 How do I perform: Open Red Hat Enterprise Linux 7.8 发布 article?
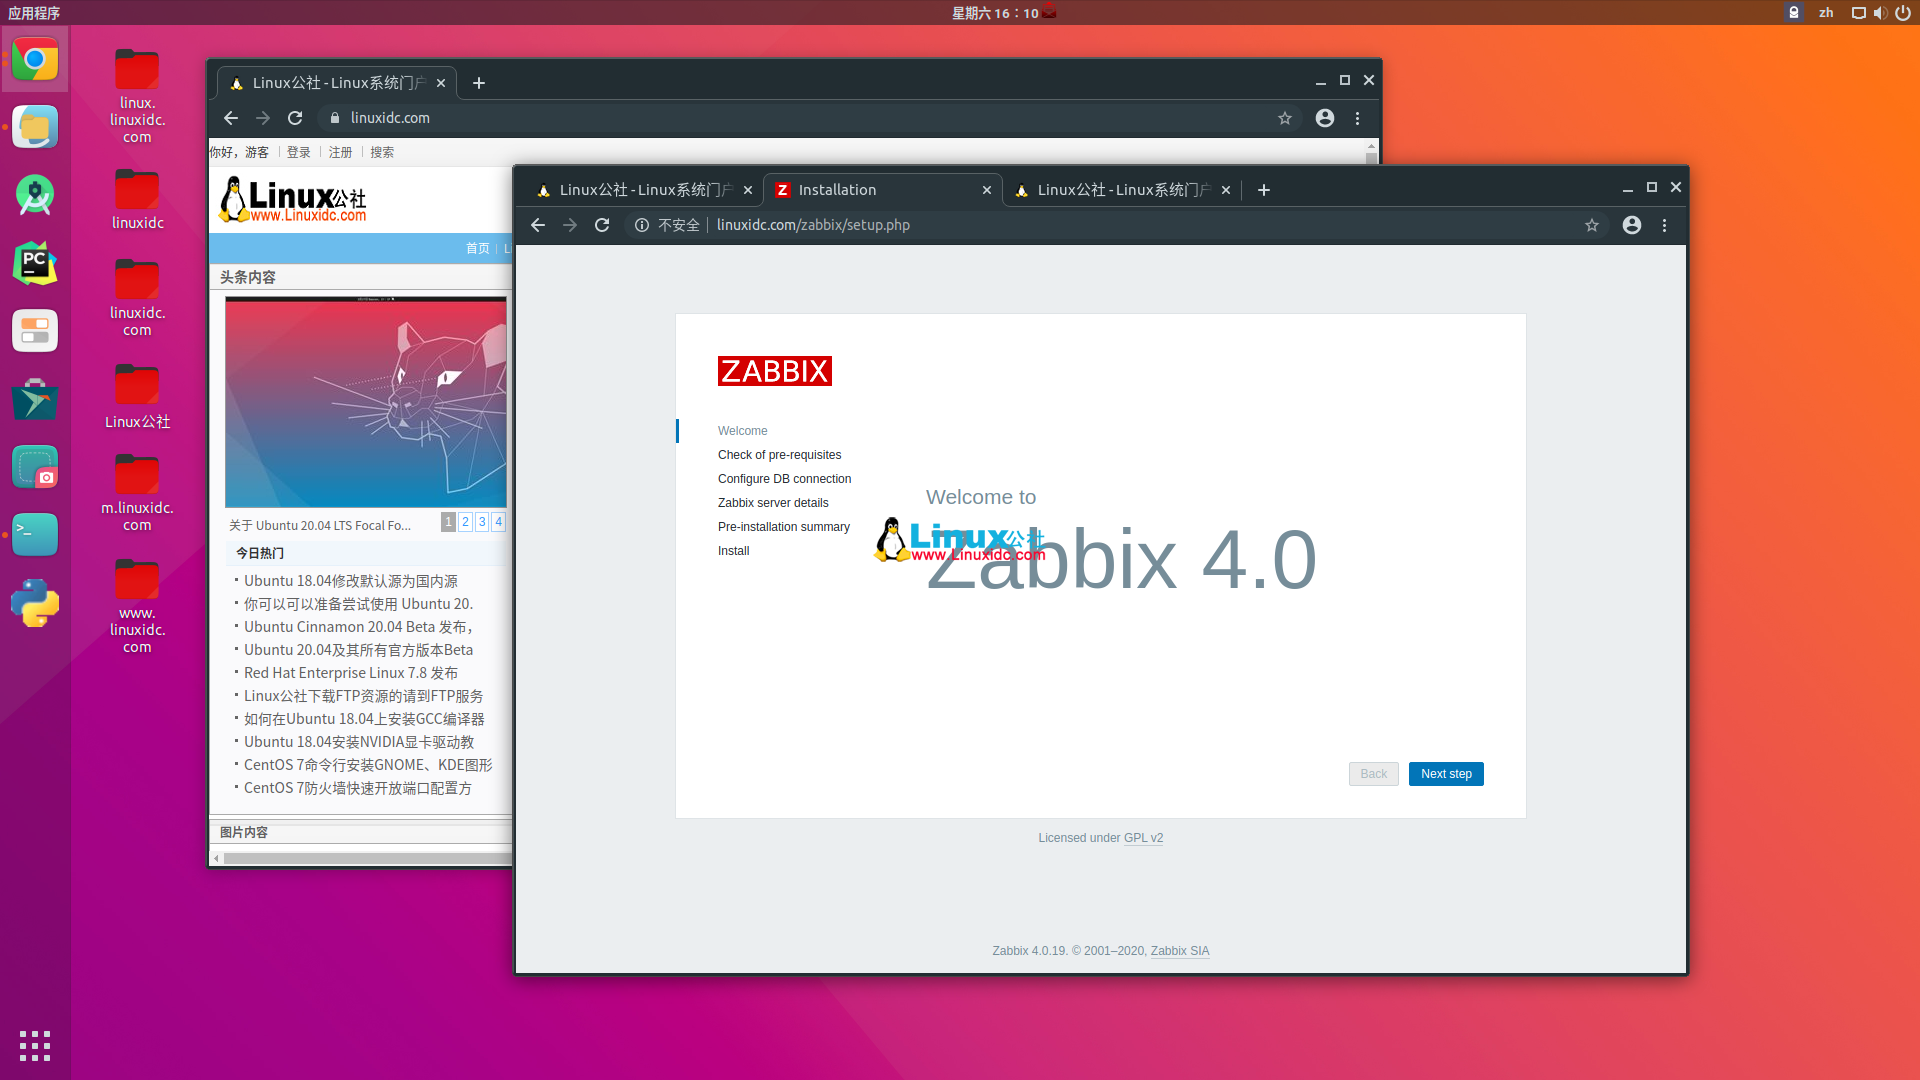click(x=351, y=673)
